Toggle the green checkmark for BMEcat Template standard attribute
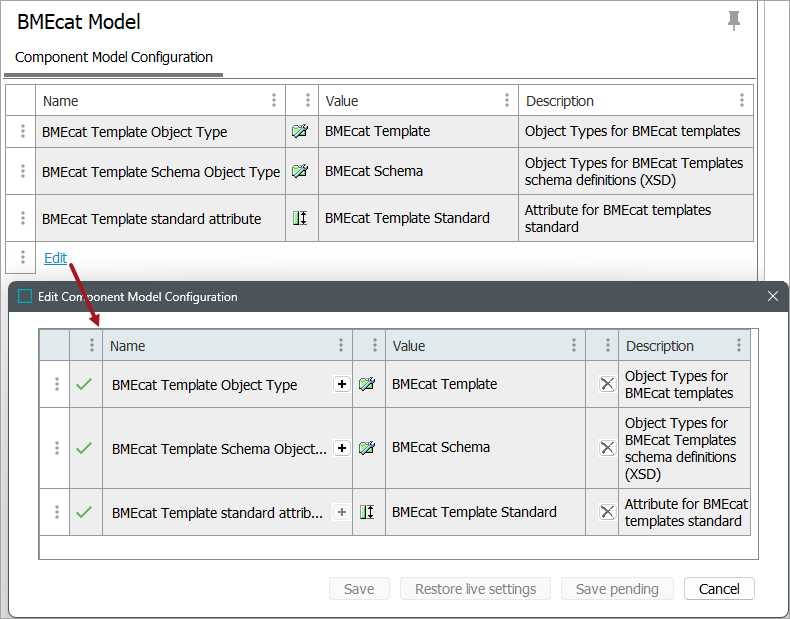Viewport: 790px width, 619px height. (85, 512)
